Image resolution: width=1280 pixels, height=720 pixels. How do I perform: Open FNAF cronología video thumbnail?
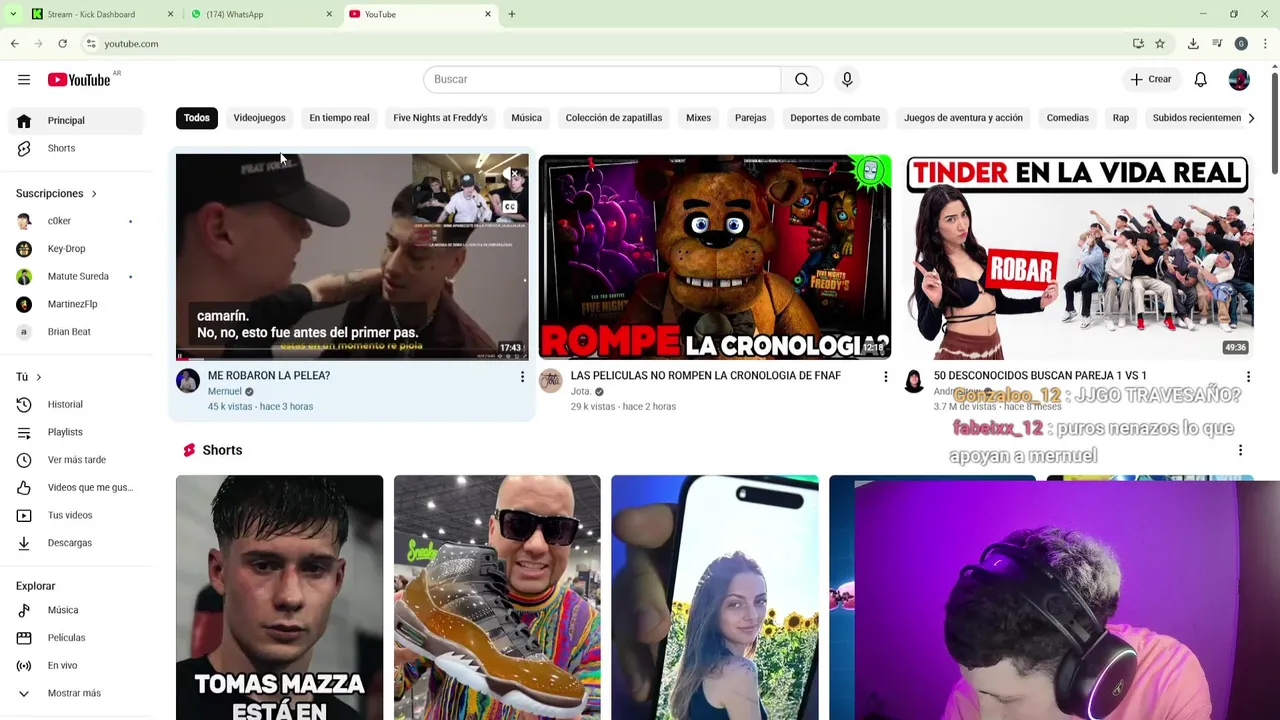[x=715, y=257]
